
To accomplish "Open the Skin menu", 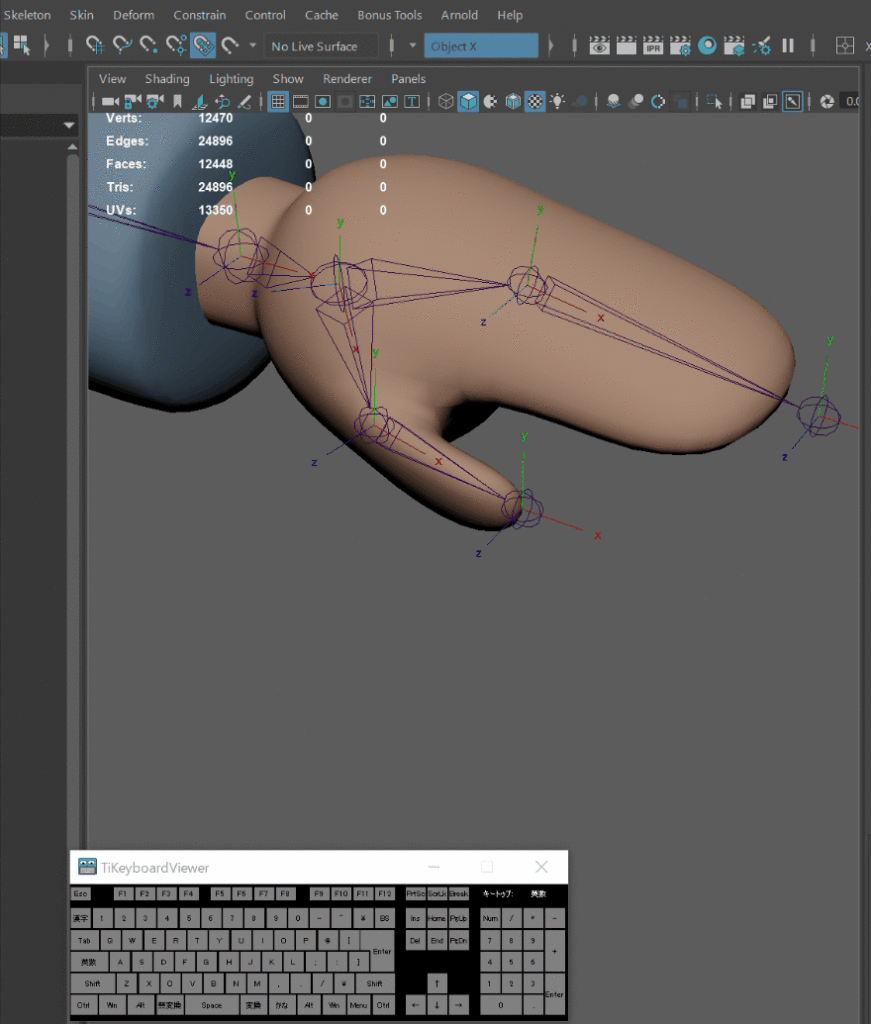I will tap(82, 15).
